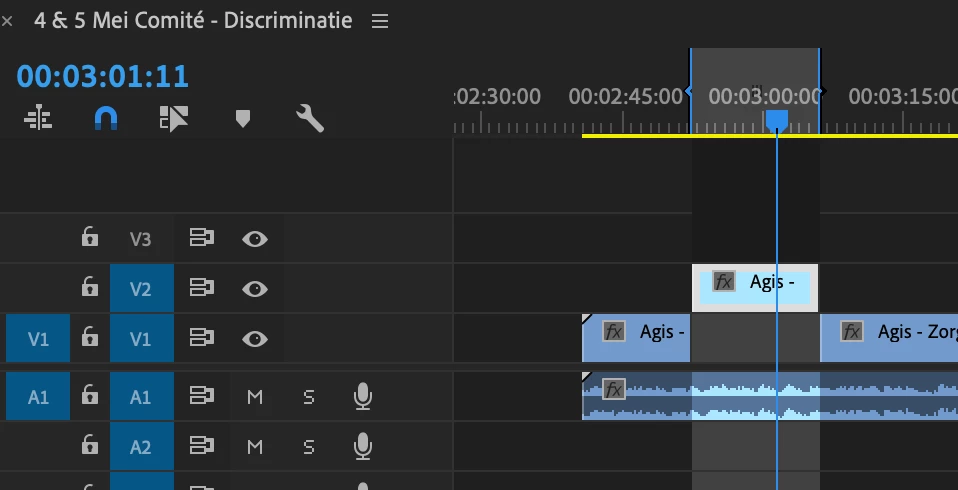The image size is (958, 490).
Task: Click fx badge on the A1 audio clip
Action: coord(613,389)
